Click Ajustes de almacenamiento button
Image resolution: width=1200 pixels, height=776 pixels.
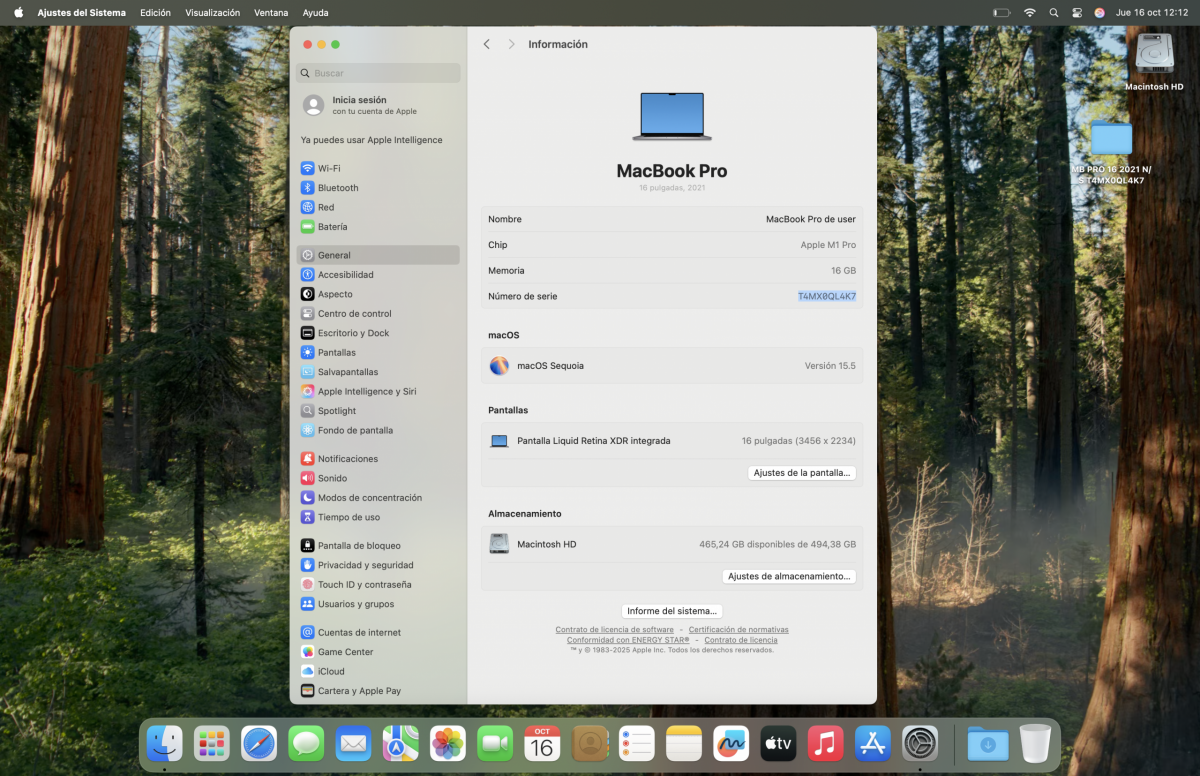tap(789, 577)
